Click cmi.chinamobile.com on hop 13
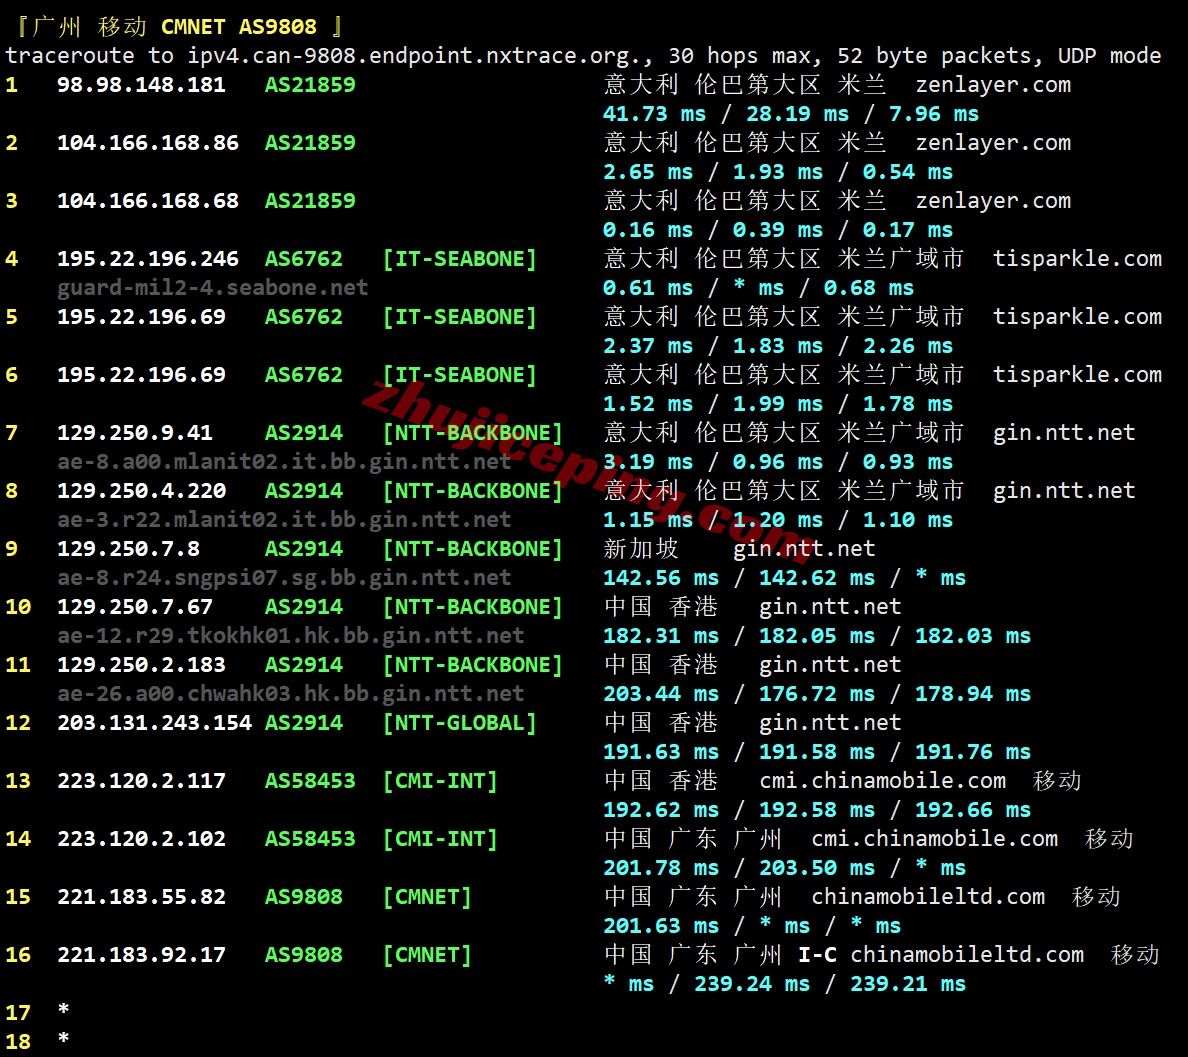This screenshot has width=1188, height=1057. click(883, 781)
